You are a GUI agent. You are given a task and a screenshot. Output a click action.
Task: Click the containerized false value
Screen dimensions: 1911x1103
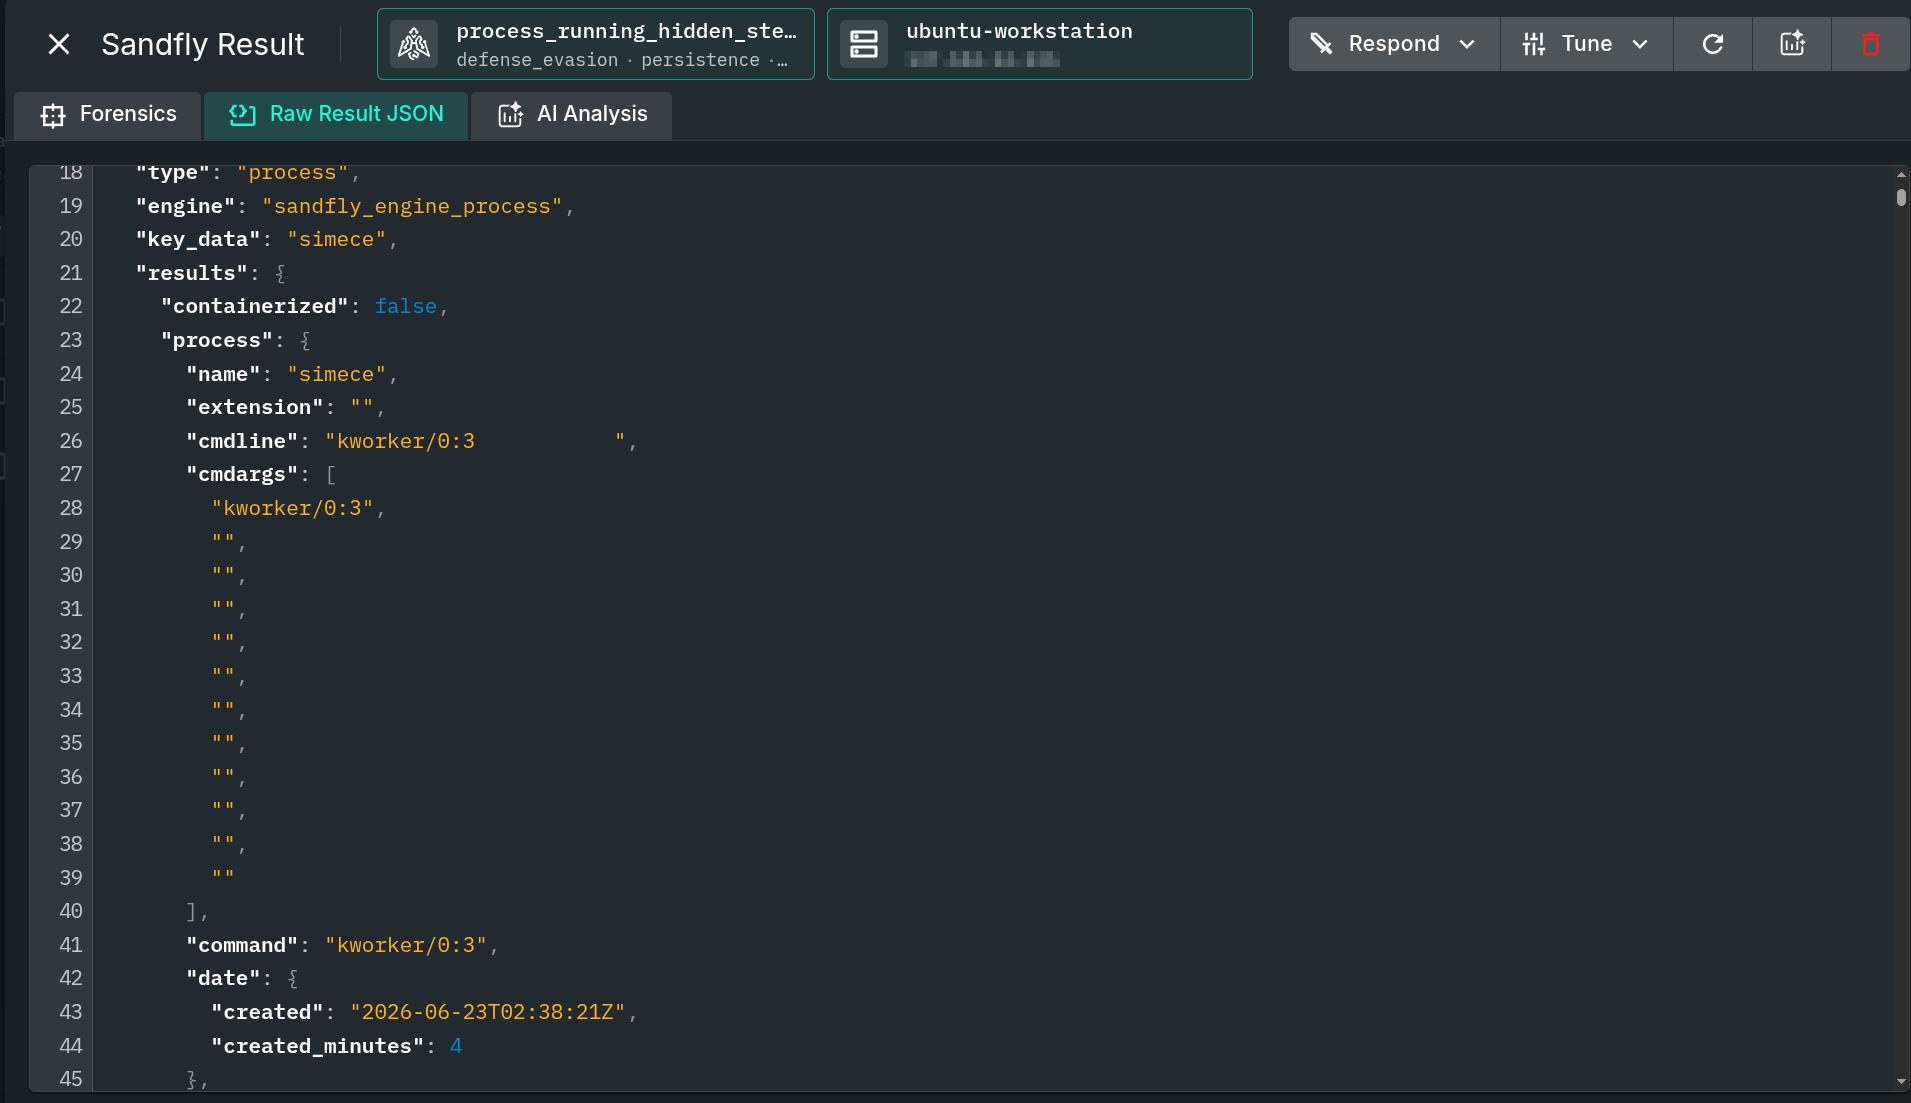pyautogui.click(x=406, y=307)
